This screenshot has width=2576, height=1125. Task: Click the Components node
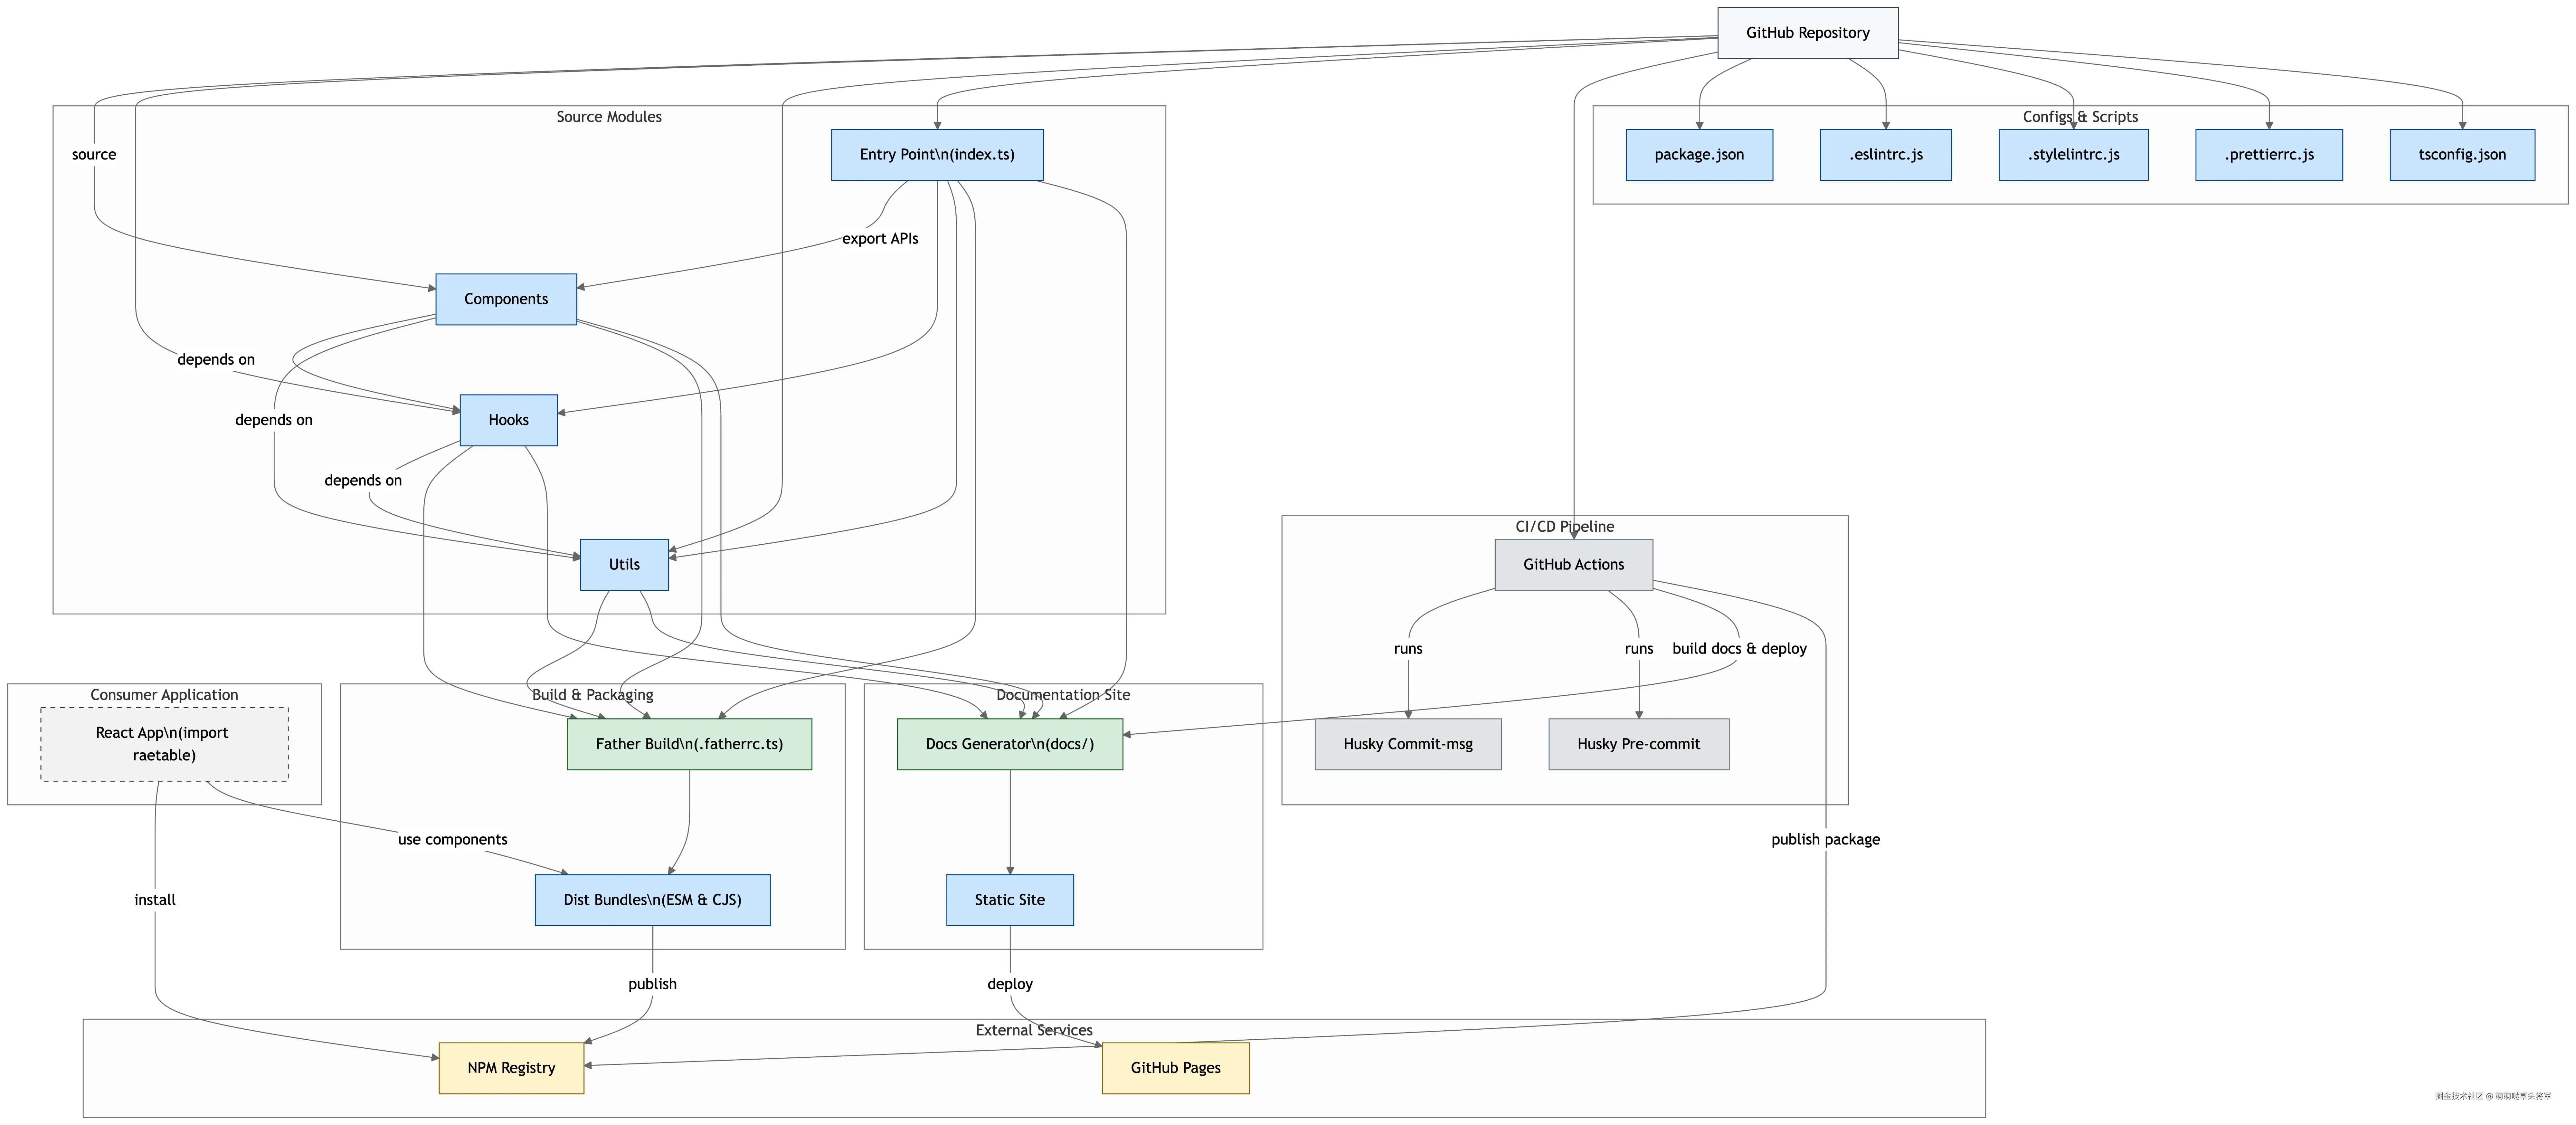(506, 299)
